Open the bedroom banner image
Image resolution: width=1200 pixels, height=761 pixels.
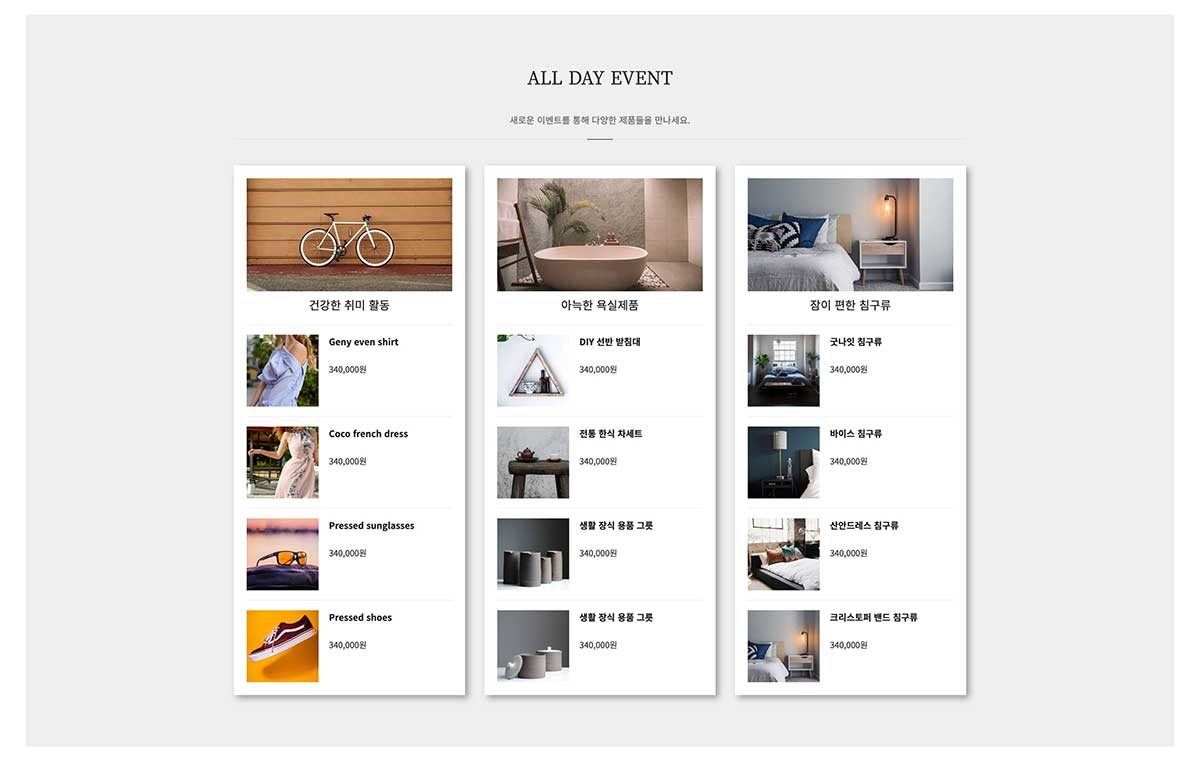850,235
